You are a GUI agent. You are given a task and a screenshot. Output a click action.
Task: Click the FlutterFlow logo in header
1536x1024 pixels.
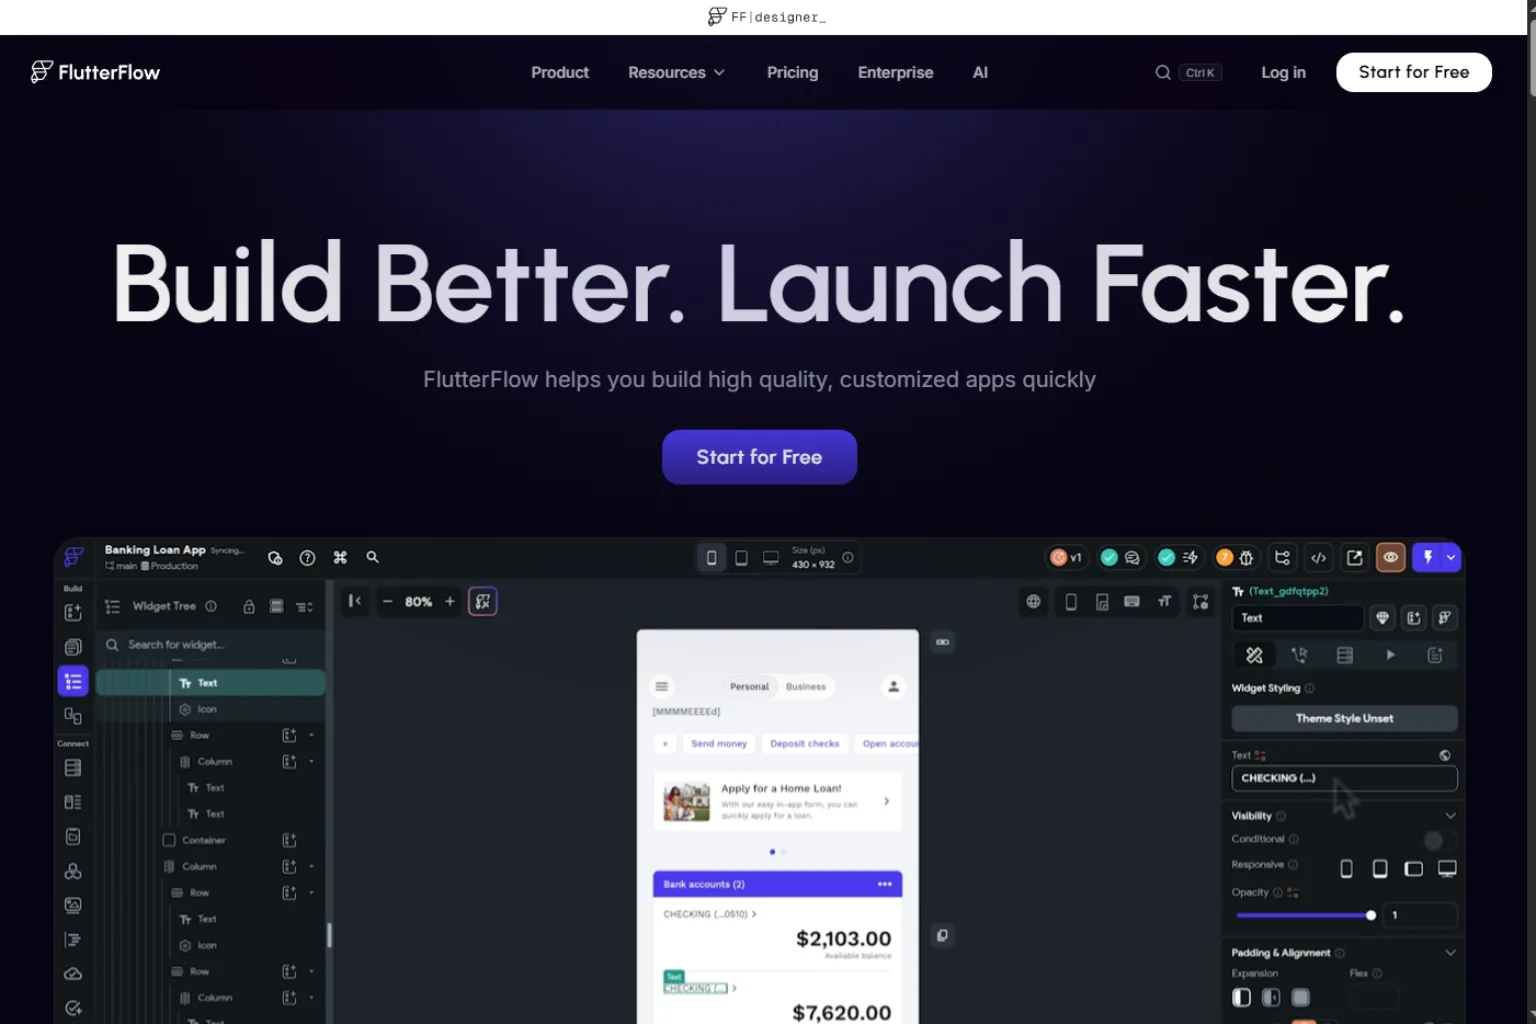95,72
